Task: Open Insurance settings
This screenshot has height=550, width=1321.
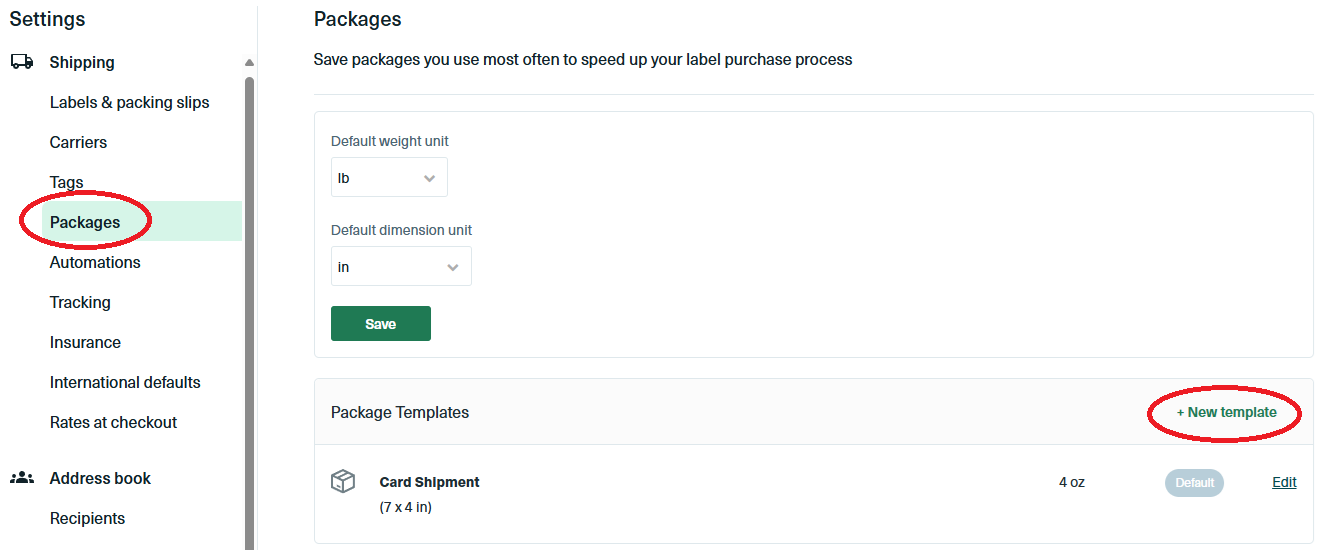Action: [85, 342]
